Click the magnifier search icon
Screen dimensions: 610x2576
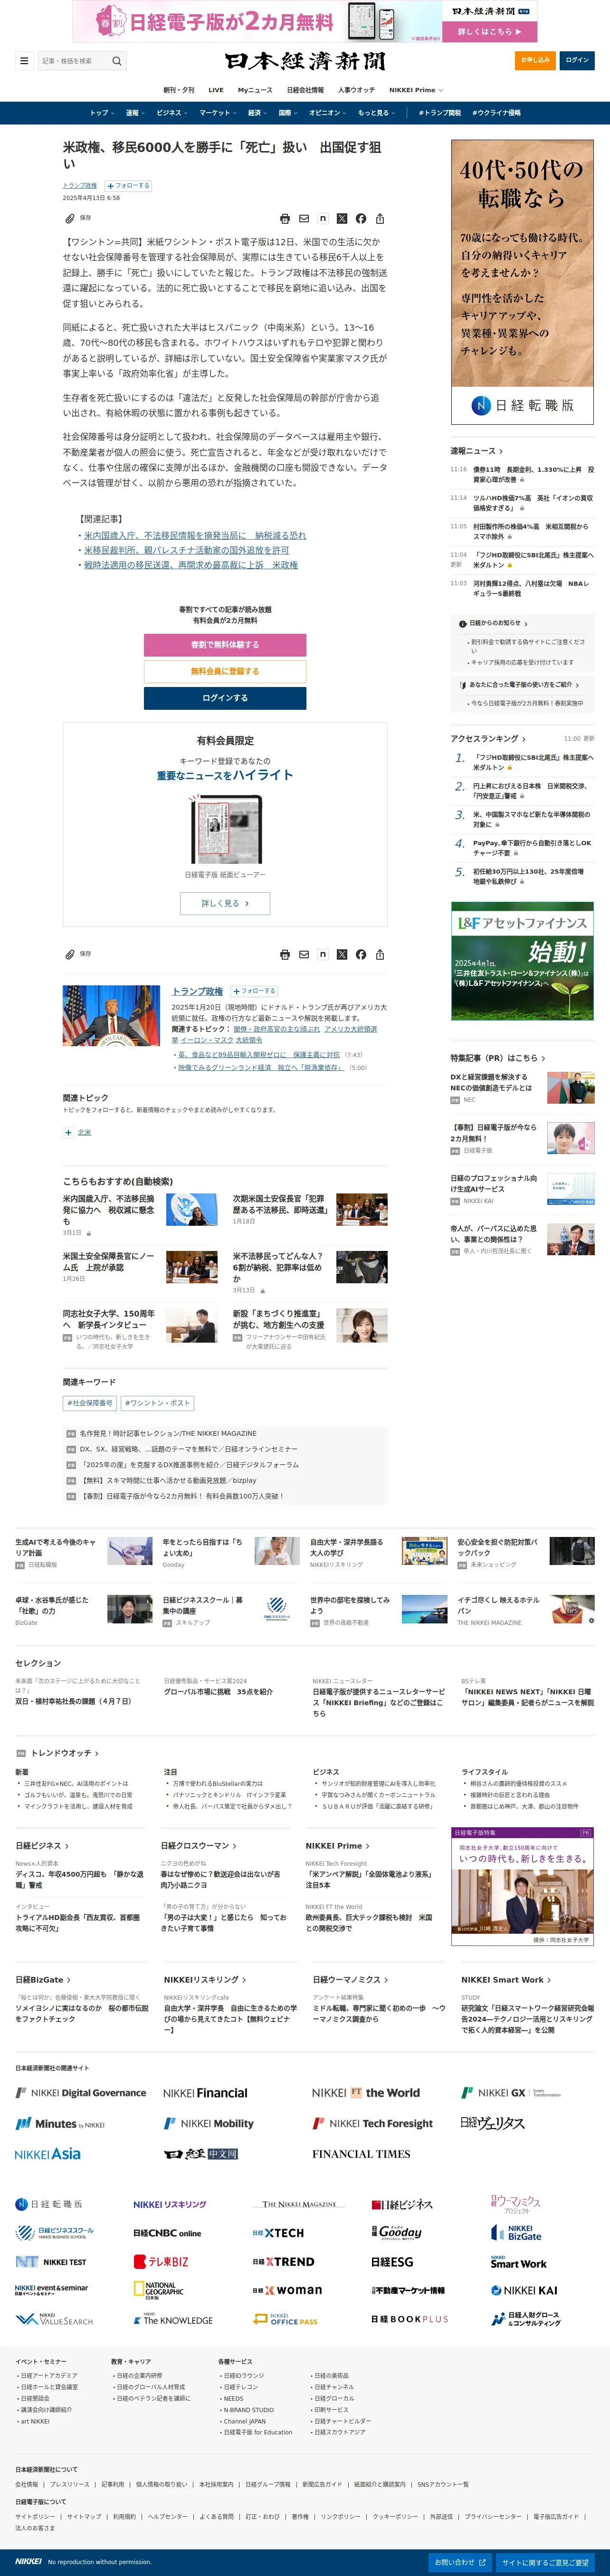[x=117, y=61]
